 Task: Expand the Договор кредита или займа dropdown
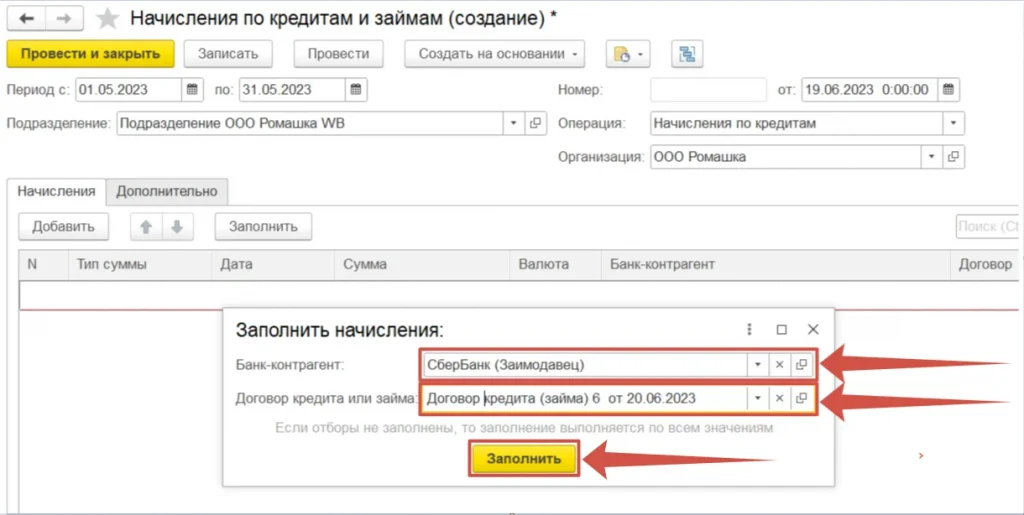(758, 398)
